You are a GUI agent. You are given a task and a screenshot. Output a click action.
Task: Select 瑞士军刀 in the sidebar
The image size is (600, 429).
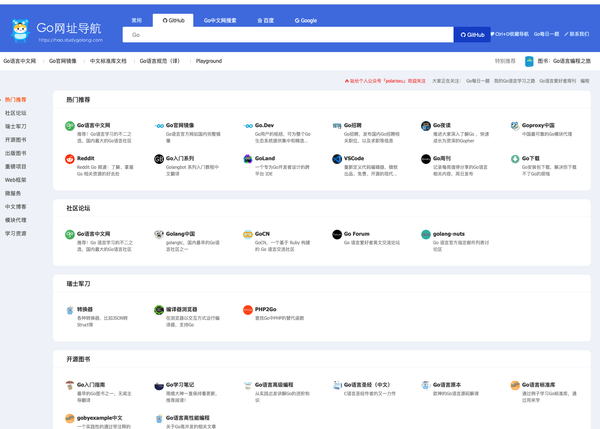coord(16,126)
